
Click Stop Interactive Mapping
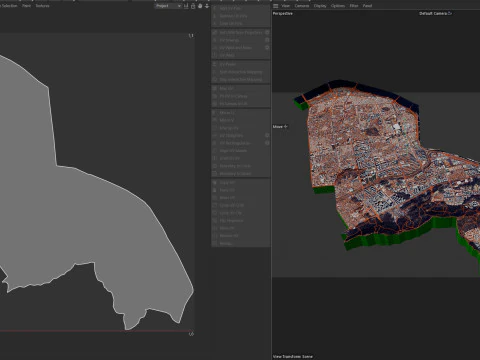point(241,80)
